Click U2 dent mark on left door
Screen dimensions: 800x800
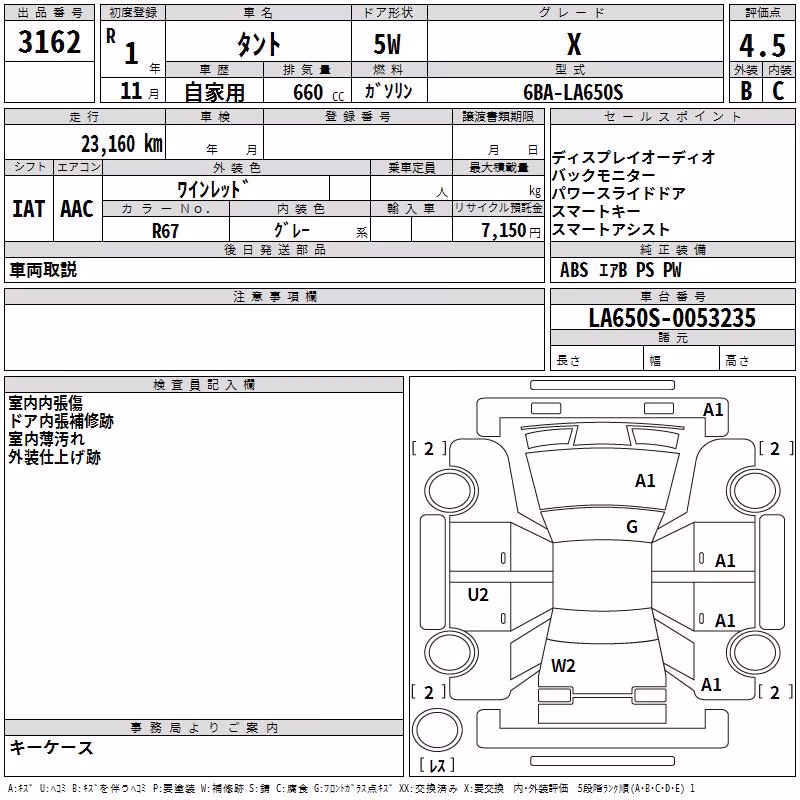(x=478, y=595)
